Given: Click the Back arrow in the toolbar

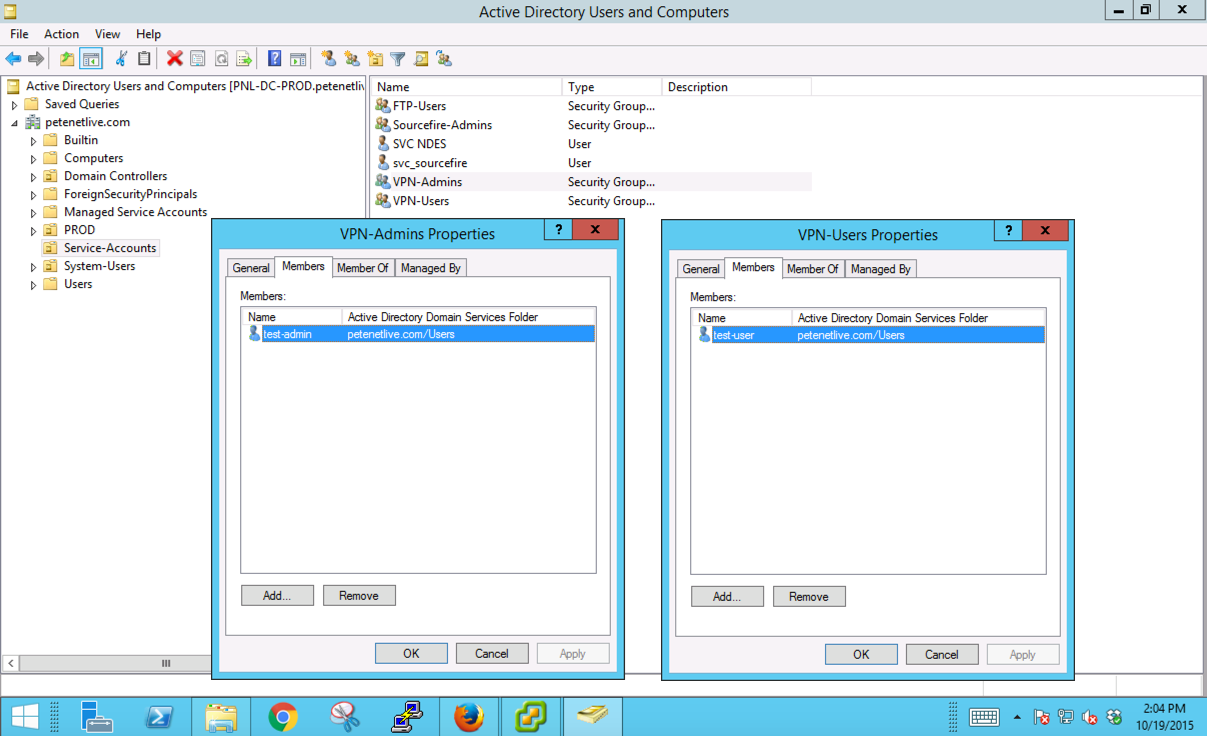Looking at the screenshot, I should click(13, 59).
